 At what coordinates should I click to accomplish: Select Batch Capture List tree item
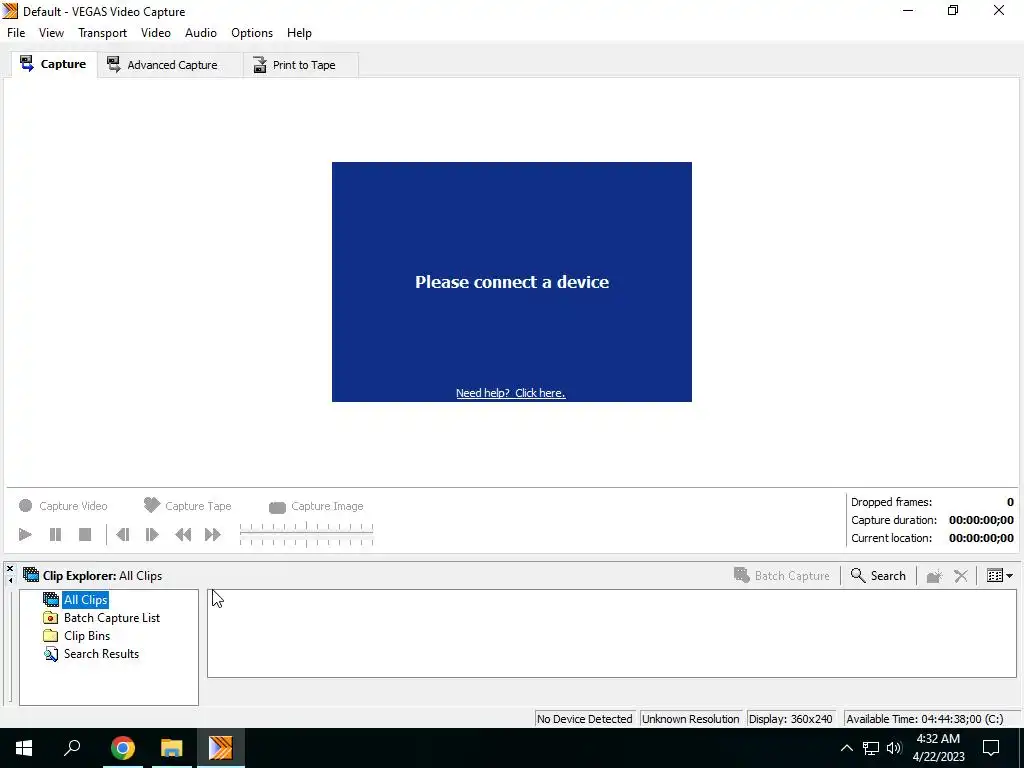click(x=112, y=618)
